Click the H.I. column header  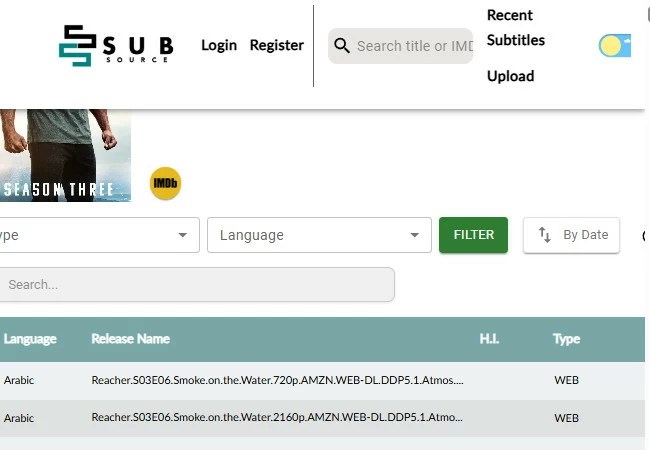(489, 339)
